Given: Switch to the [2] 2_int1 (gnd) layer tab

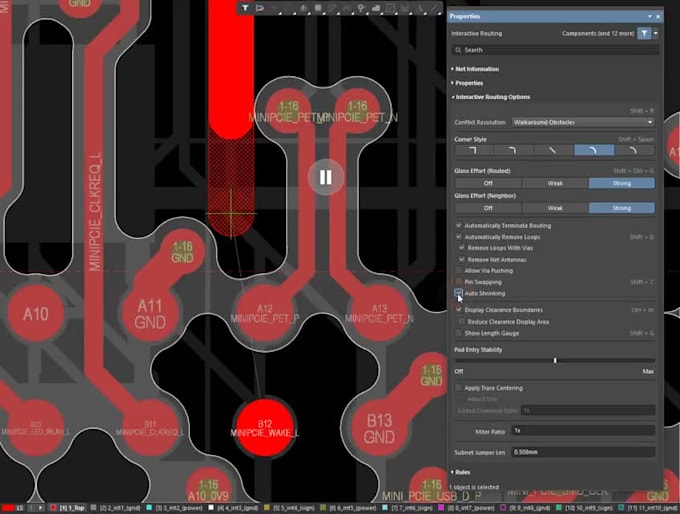Looking at the screenshot, I should click(x=116, y=507).
